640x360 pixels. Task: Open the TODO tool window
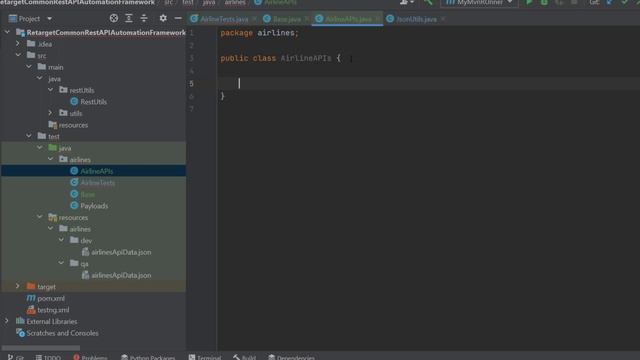click(48, 357)
